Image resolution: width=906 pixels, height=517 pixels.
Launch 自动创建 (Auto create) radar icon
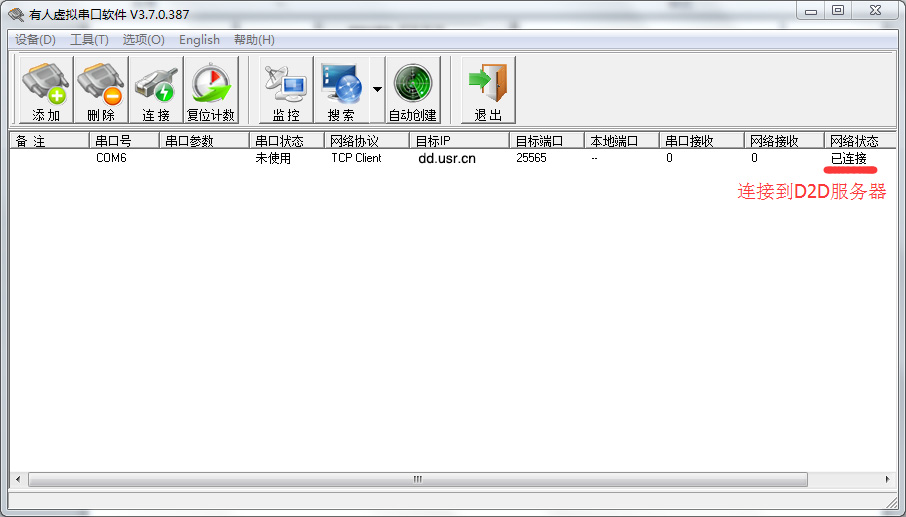412,90
